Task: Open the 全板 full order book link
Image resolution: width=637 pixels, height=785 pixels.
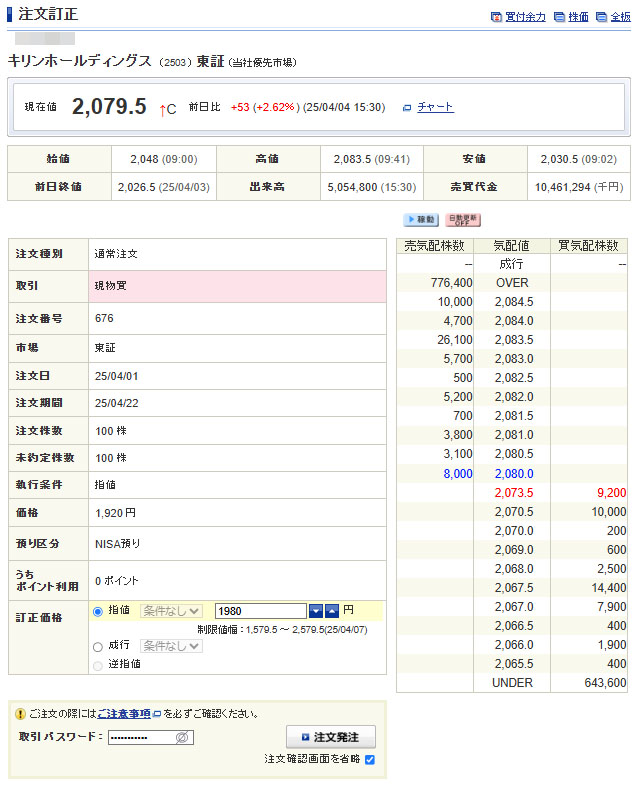Action: [620, 17]
